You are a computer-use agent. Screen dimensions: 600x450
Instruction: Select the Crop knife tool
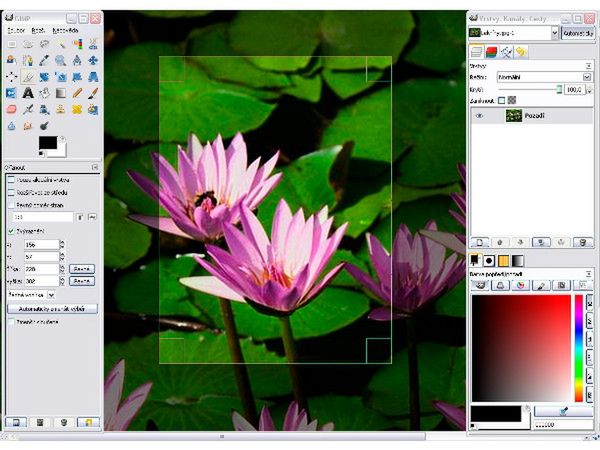pyautogui.click(x=28, y=77)
